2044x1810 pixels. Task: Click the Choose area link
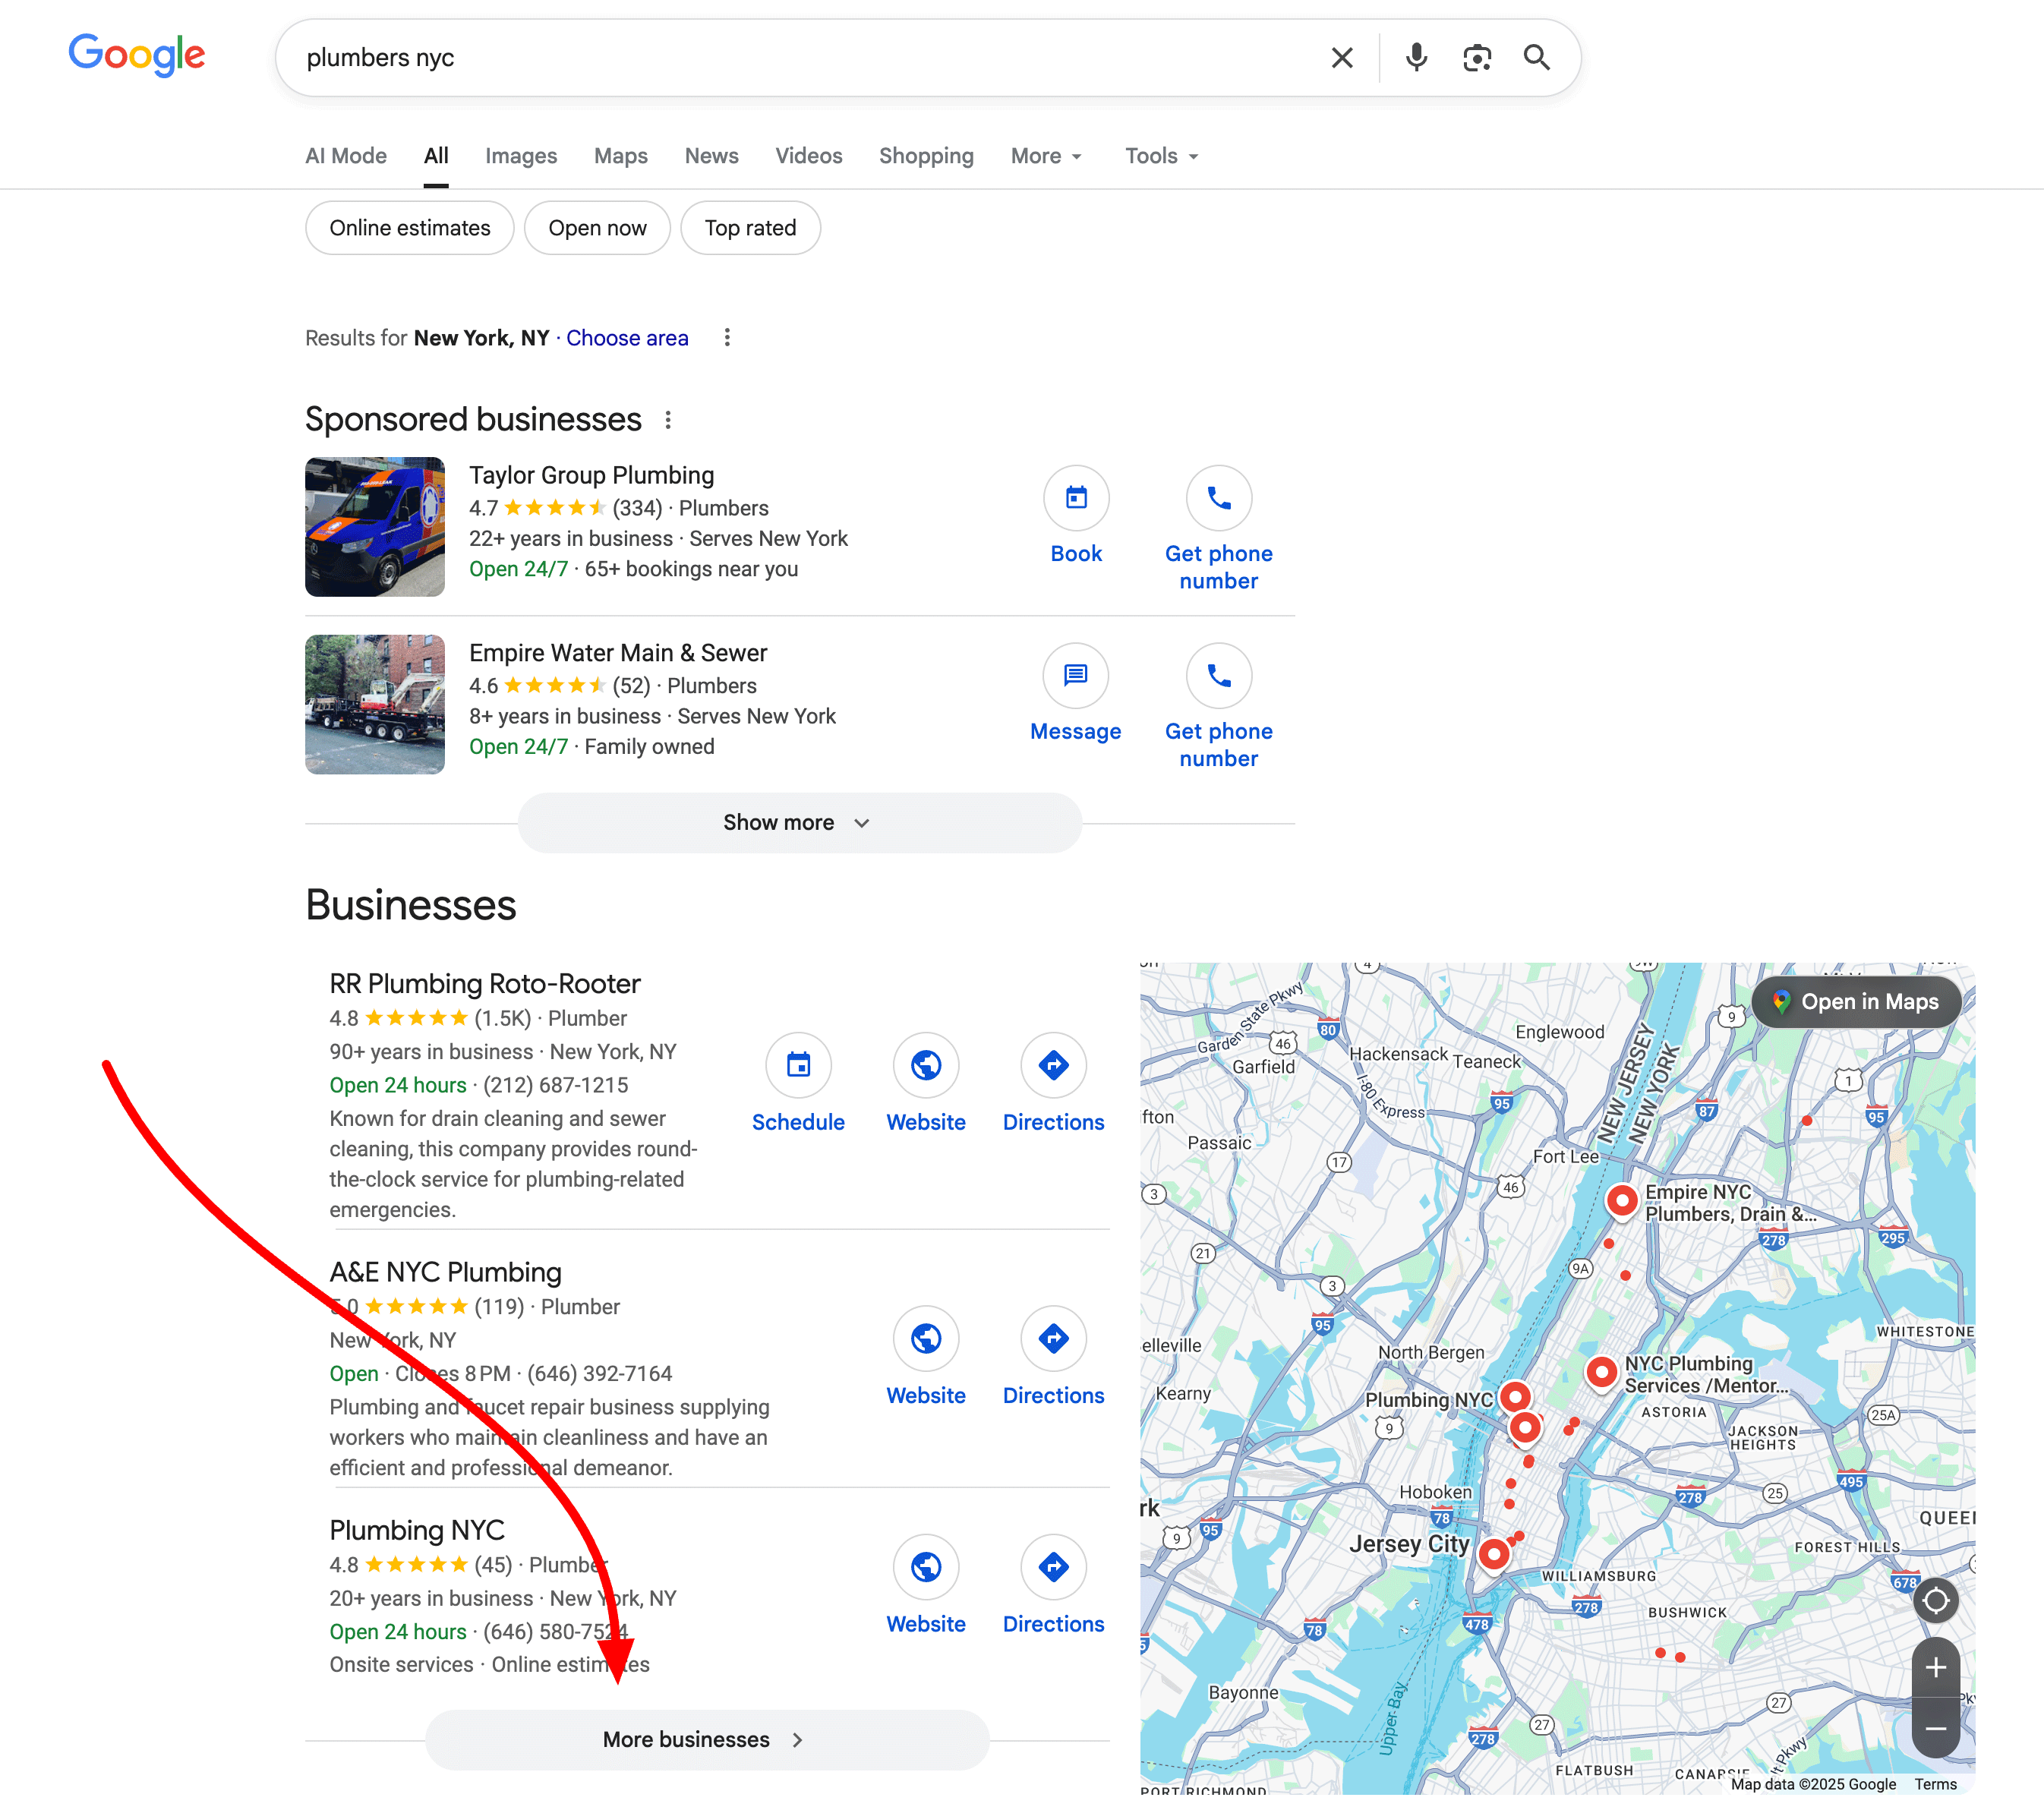627,338
